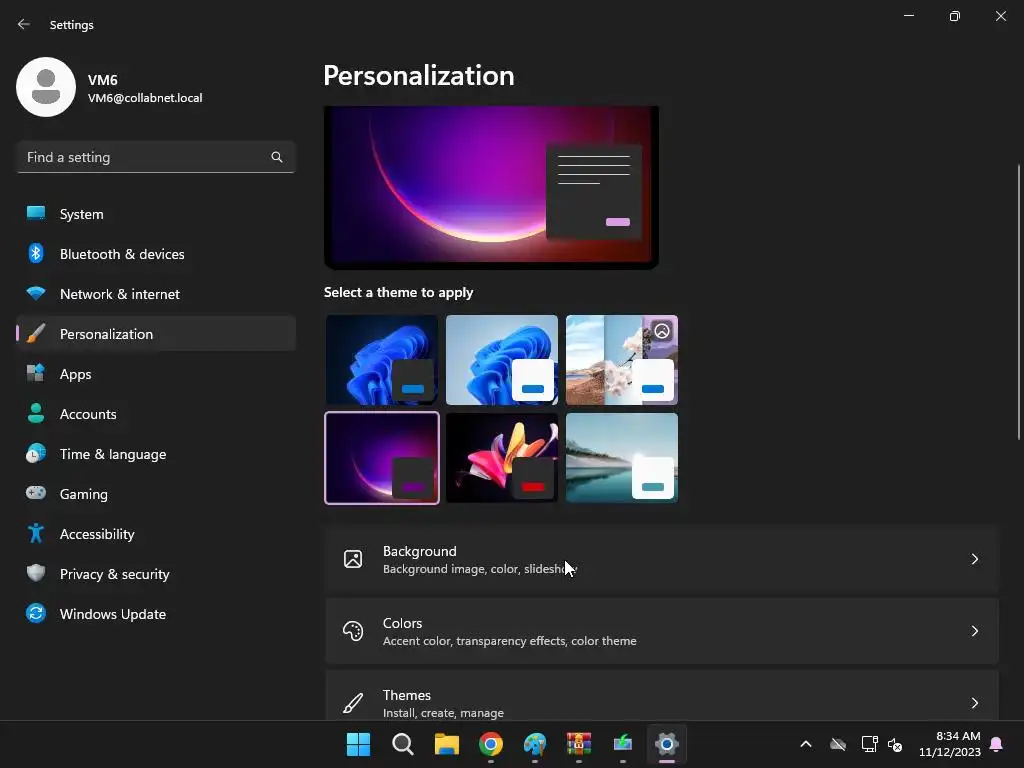Open the Background settings row
The image size is (1024, 768).
(662, 559)
